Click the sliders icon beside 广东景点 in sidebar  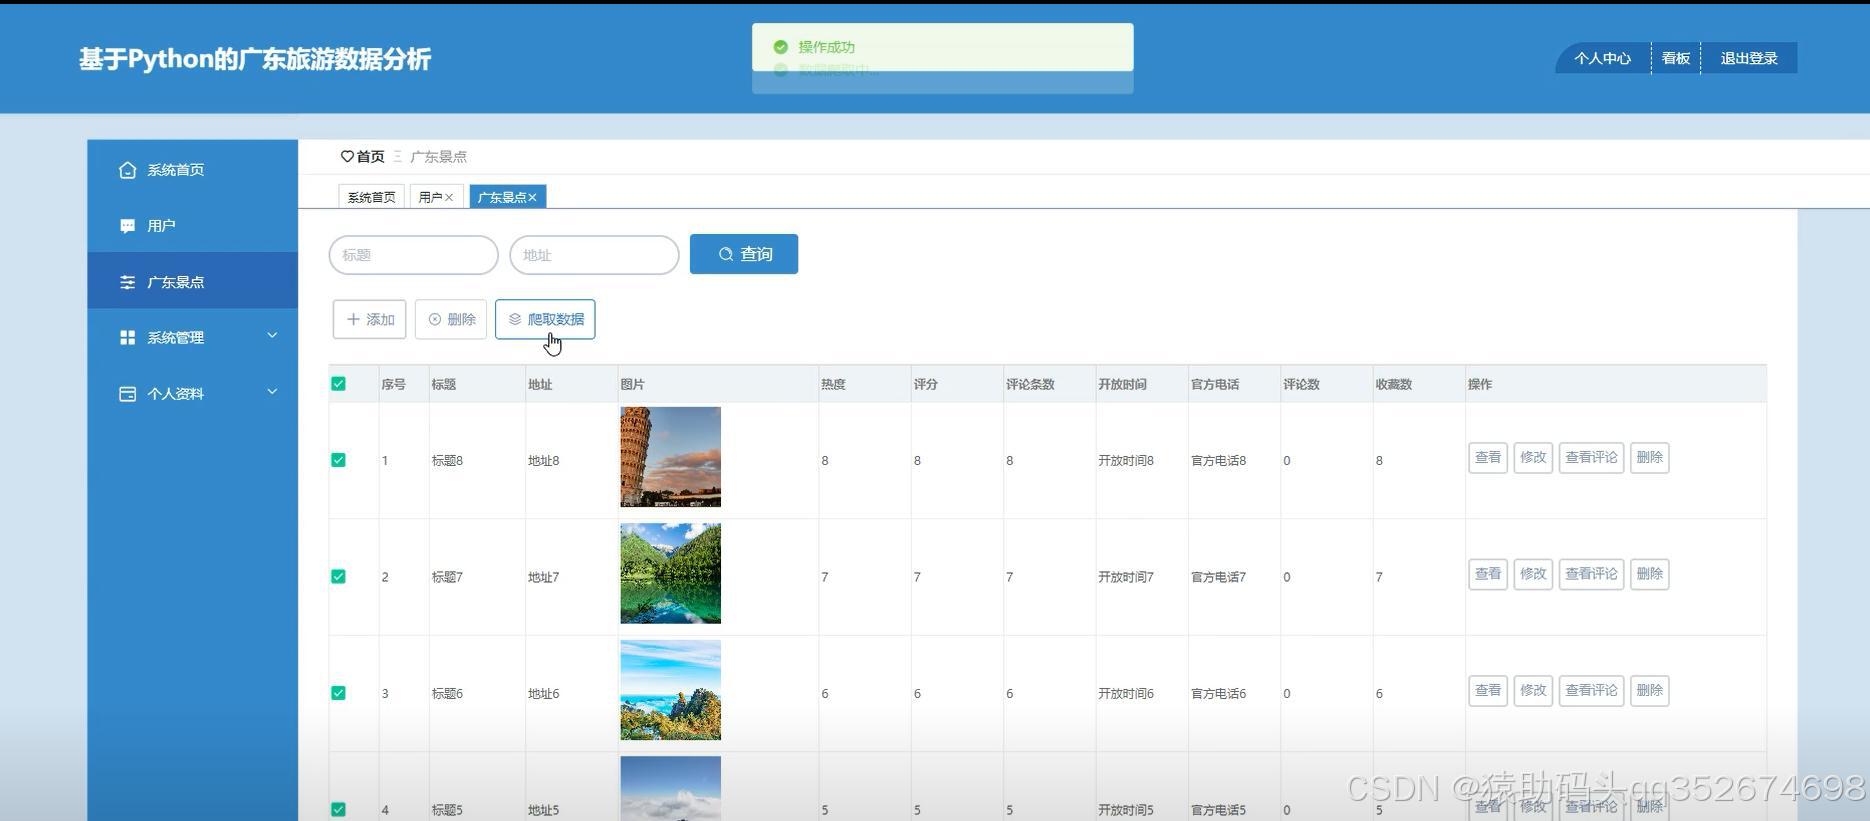(127, 282)
